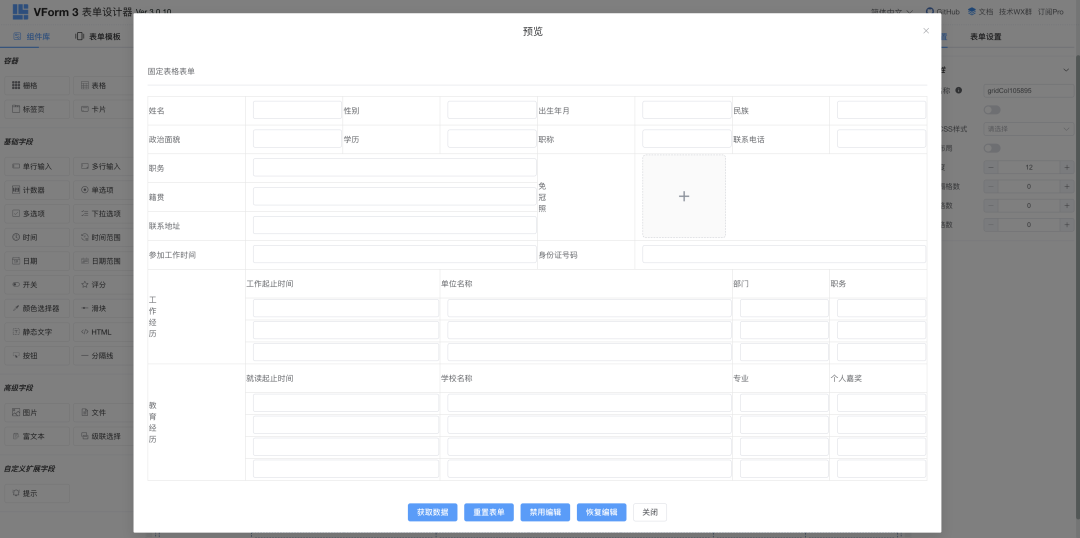Click the plus icon to upload 免冠照
Image resolution: width=1080 pixels, height=538 pixels.
tap(684, 196)
